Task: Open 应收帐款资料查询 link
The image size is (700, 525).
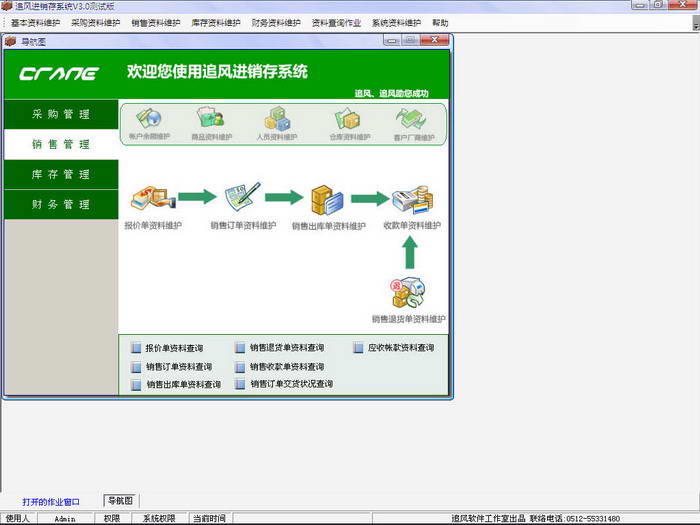Action: pos(401,347)
